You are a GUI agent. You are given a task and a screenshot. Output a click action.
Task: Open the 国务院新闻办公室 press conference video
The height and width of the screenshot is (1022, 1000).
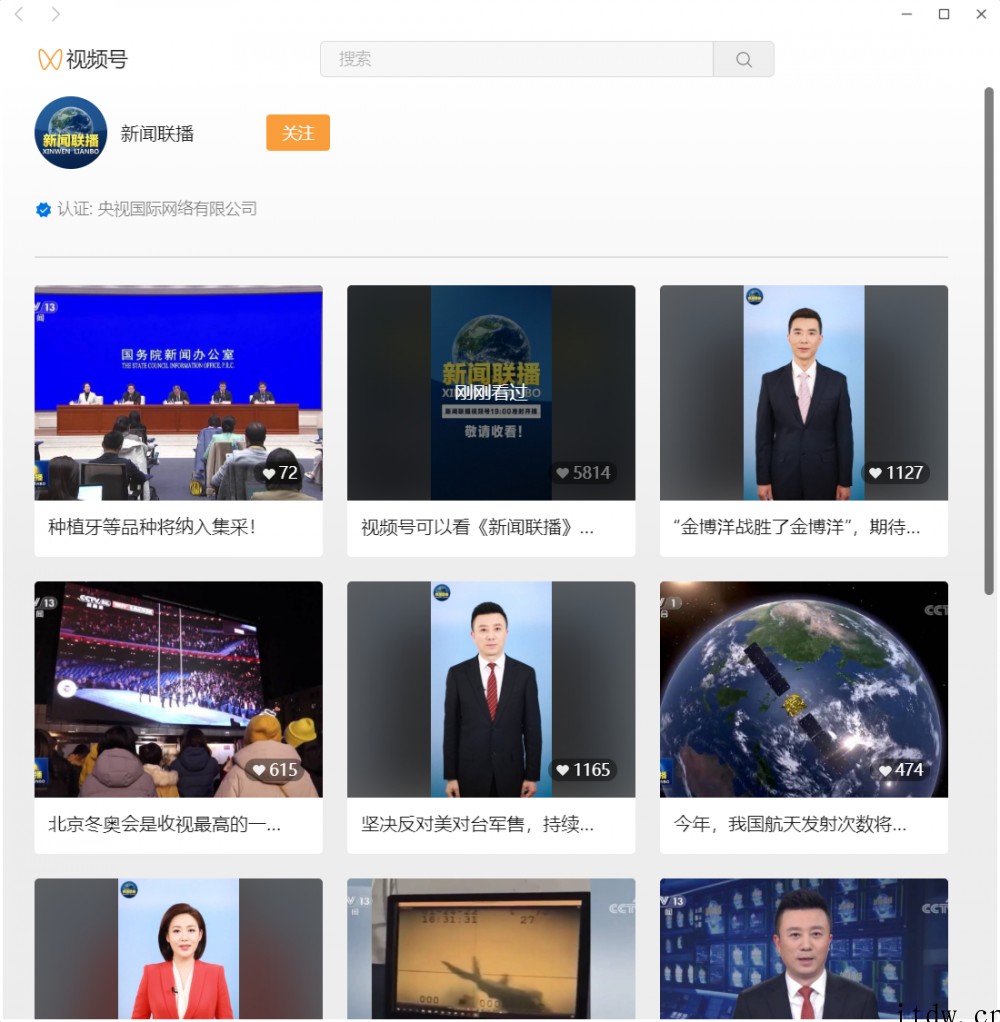pos(178,392)
